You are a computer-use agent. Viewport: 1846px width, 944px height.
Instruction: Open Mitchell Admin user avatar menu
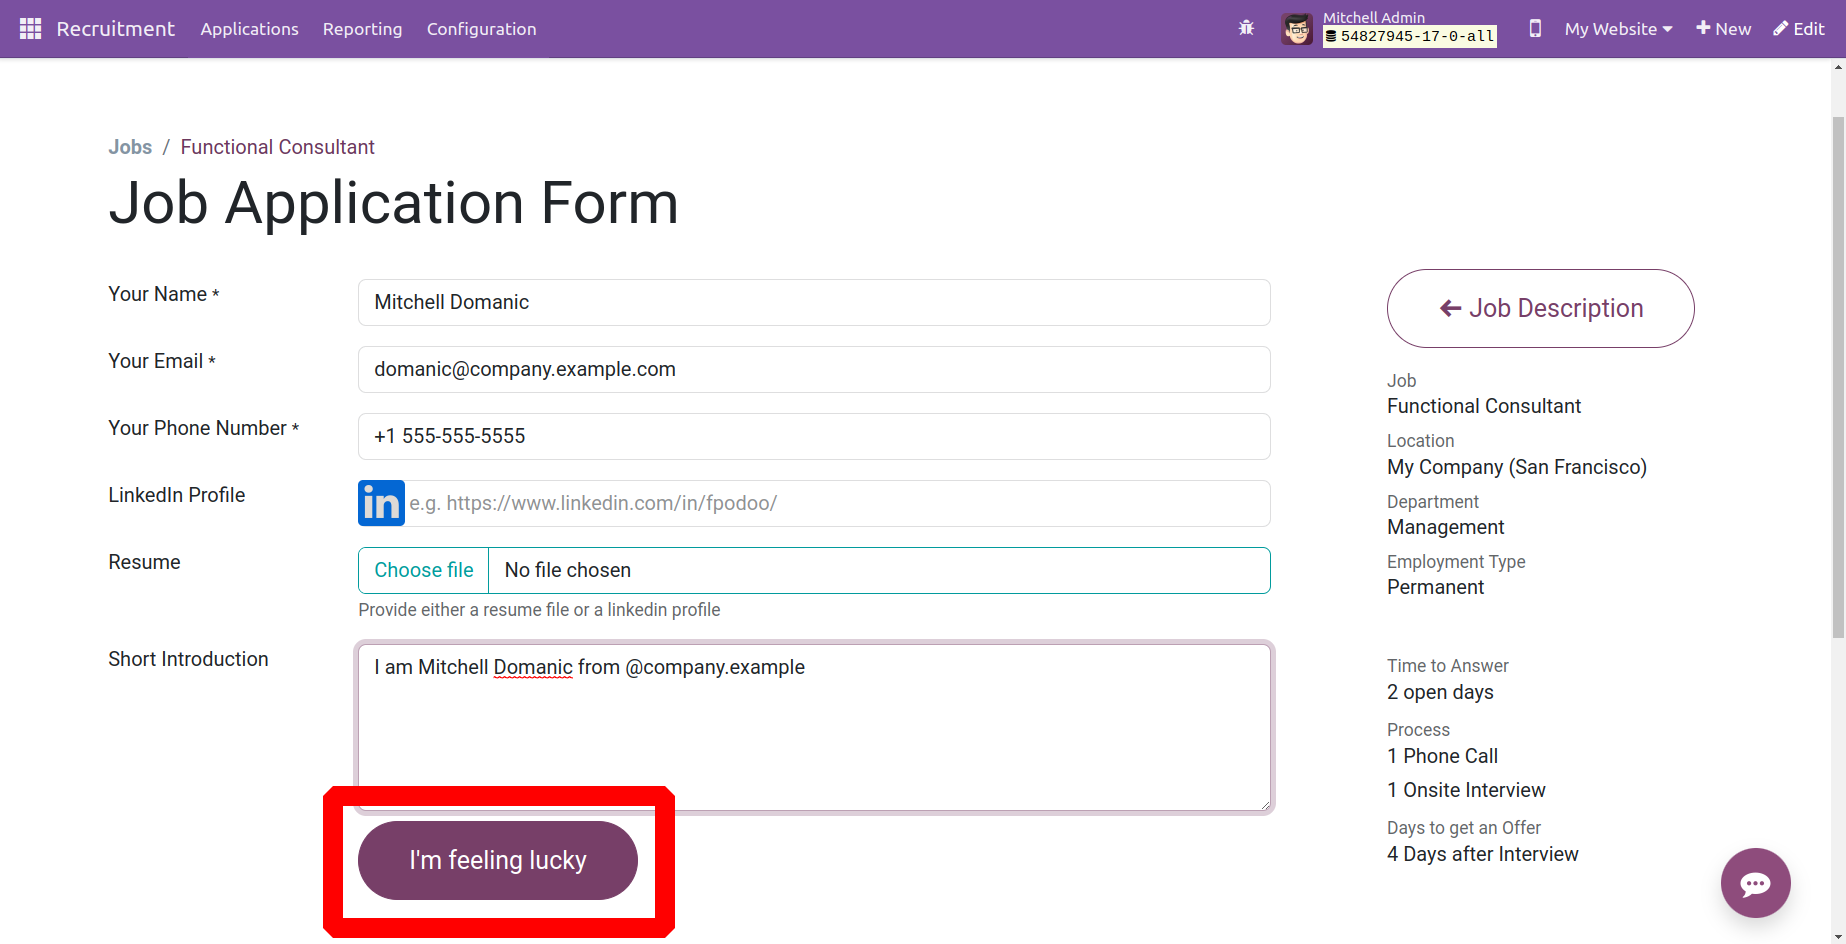[x=1297, y=29]
